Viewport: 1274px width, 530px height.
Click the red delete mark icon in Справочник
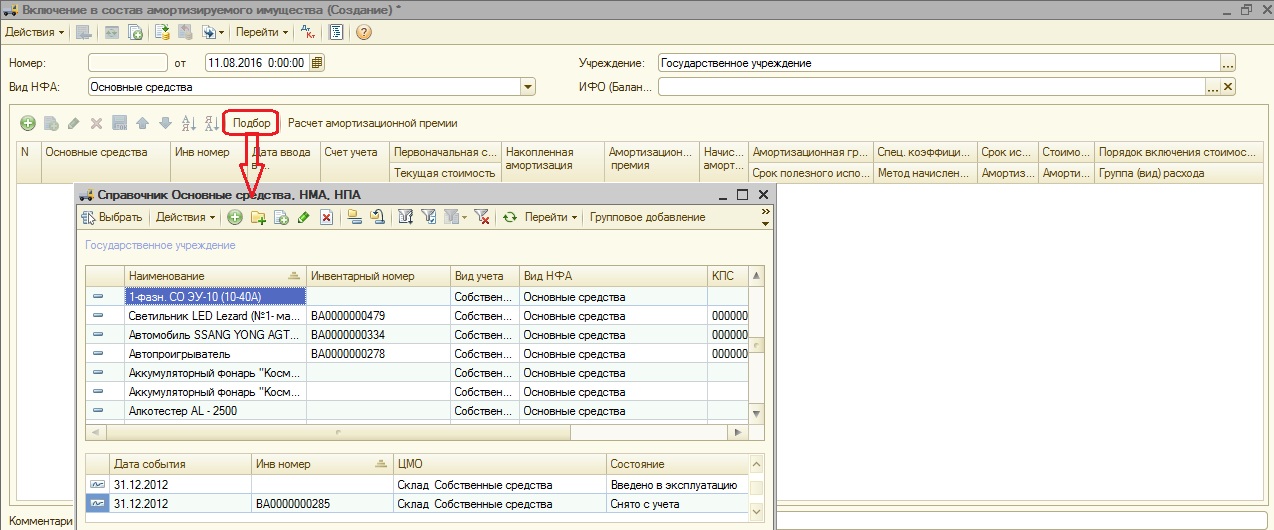[326, 217]
